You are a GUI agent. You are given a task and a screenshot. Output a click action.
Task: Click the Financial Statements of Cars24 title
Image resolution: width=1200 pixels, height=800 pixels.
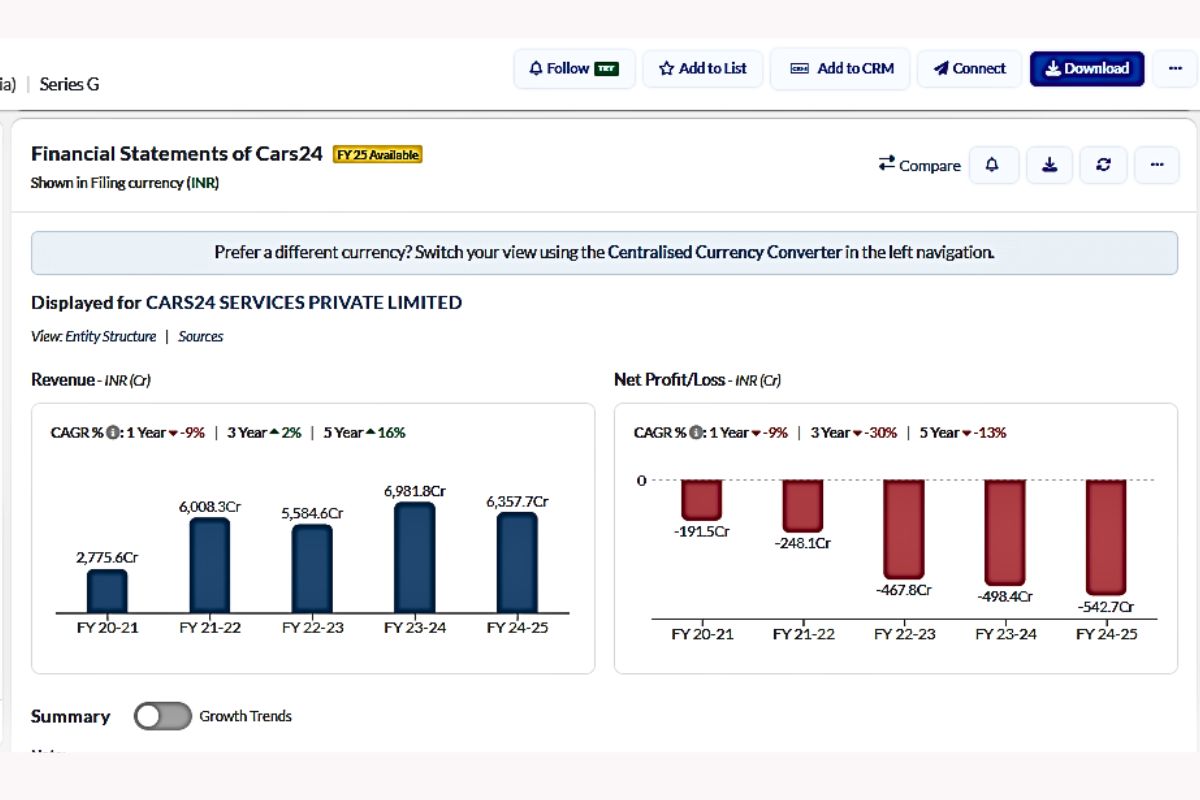pyautogui.click(x=177, y=154)
